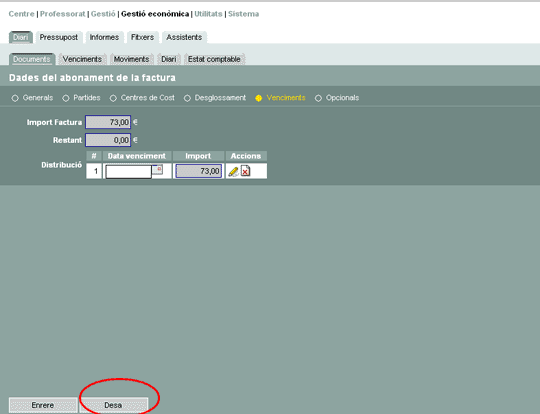Select the Venciments radio option
540x414 pixels.
[x=259, y=98]
